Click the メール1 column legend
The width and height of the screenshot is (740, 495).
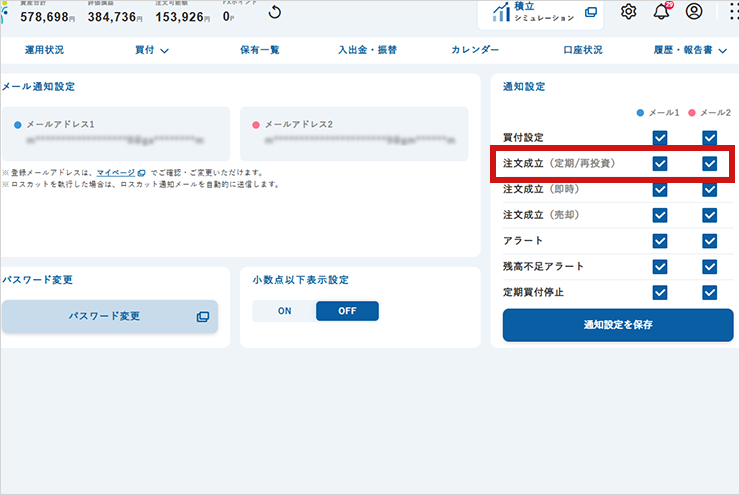coord(658,113)
